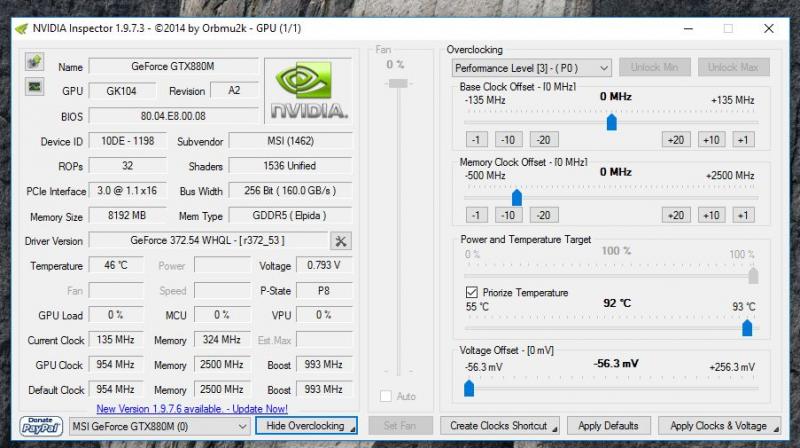Enable the Auto fan checkbox
This screenshot has height=448, width=800.
pyautogui.click(x=386, y=396)
